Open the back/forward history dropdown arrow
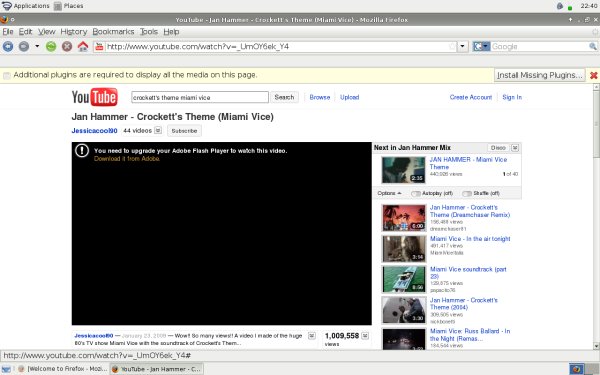The image size is (600, 375). coord(37,46)
